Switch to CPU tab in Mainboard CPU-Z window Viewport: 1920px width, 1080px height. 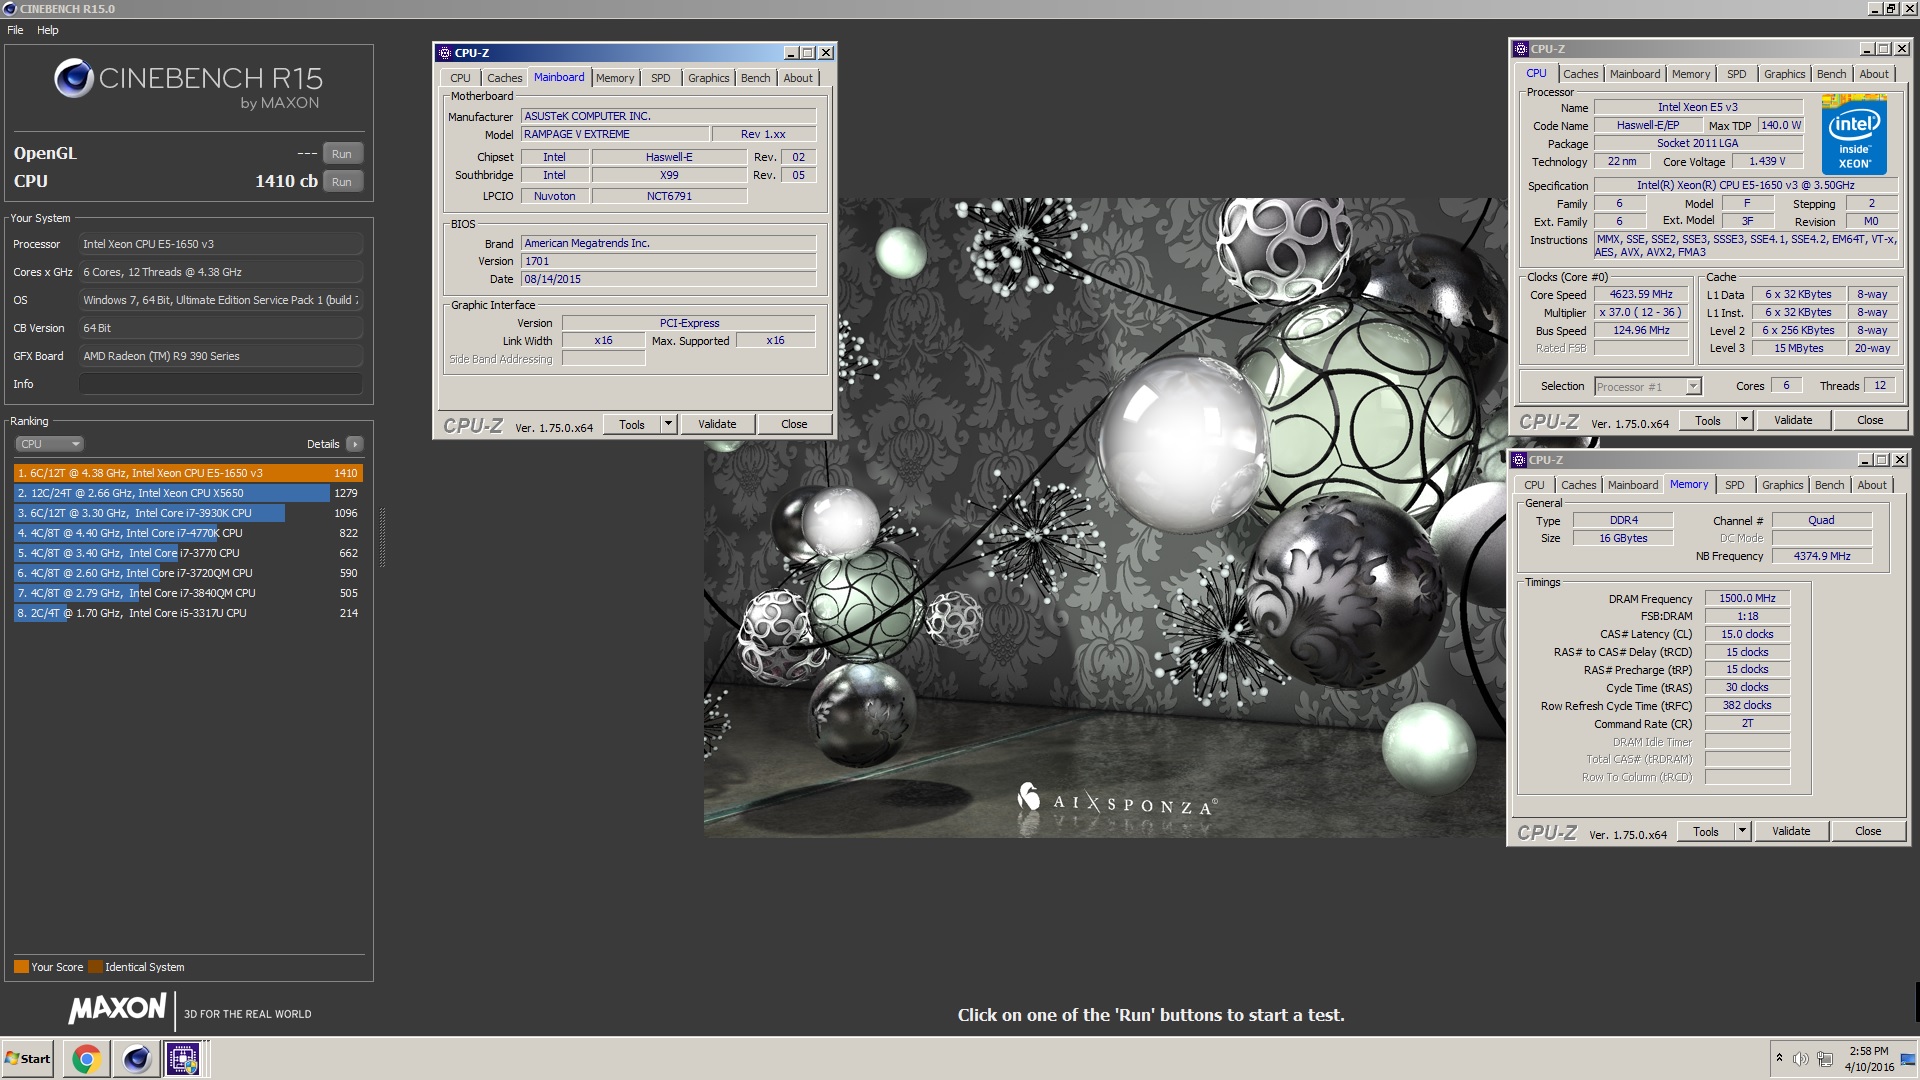[460, 78]
